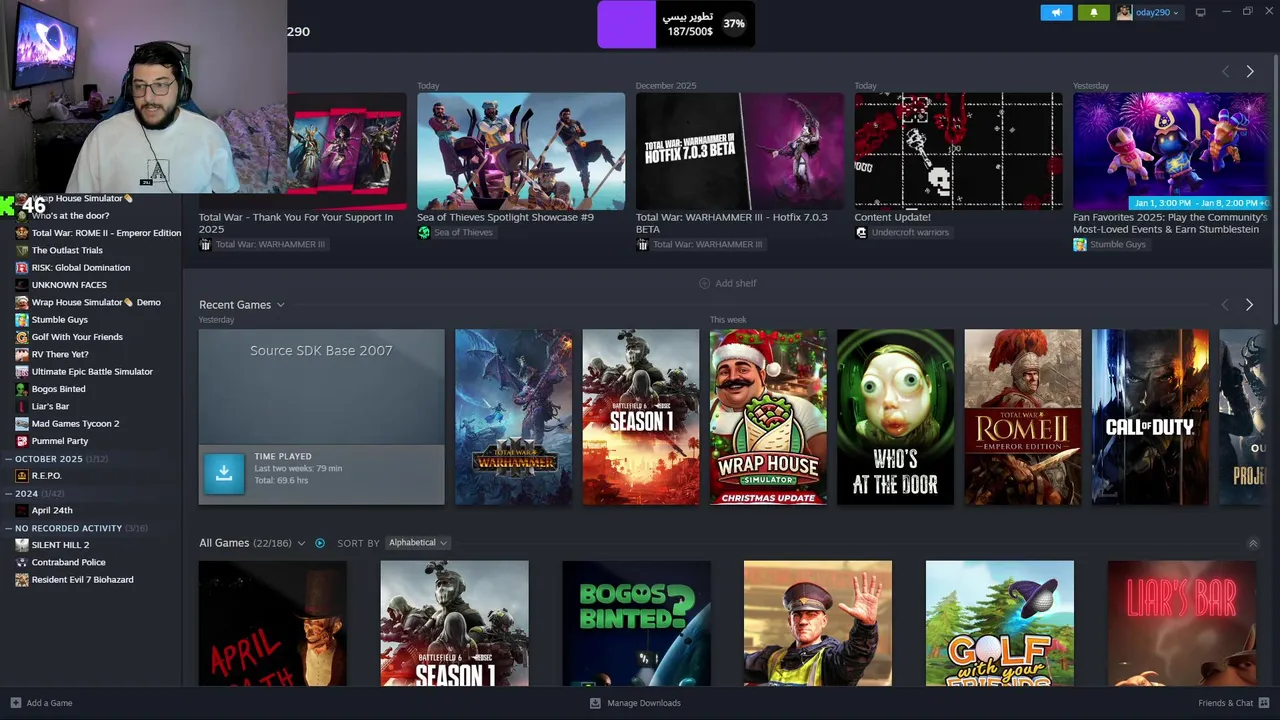This screenshot has width=1280, height=720.
Task: Select The Outlast Trials in the sidebar
Action: [67, 250]
